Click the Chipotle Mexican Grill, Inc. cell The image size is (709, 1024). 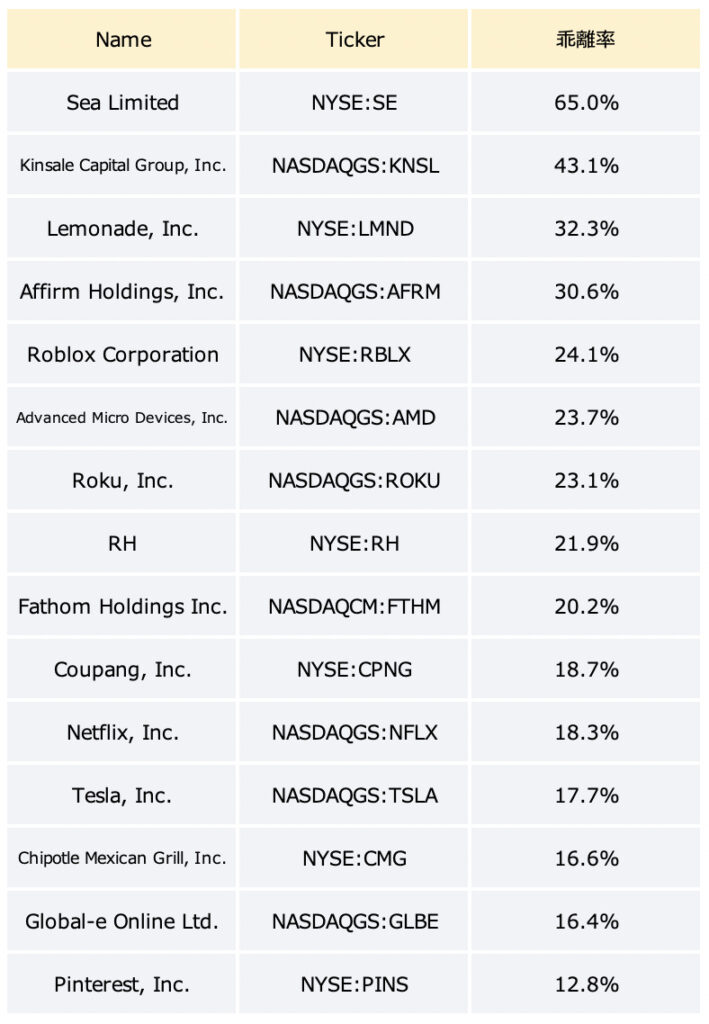click(122, 858)
